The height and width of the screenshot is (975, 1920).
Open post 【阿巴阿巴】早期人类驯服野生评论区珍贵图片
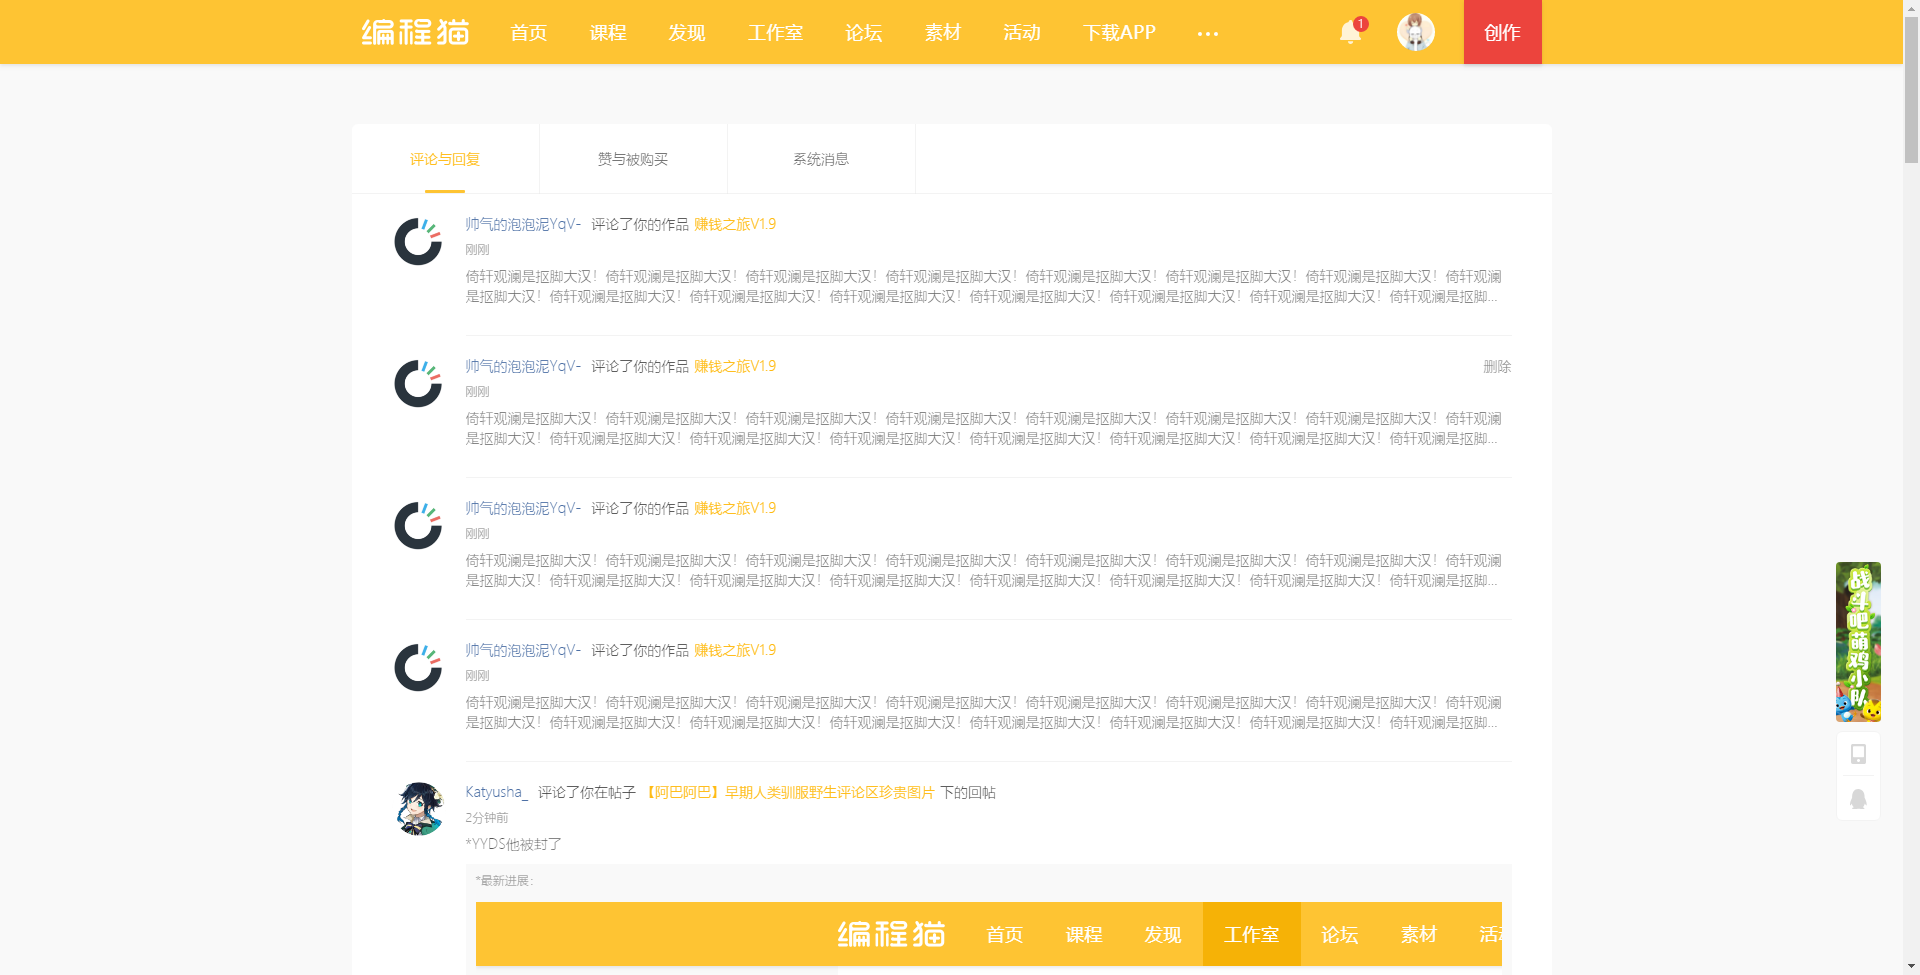tap(788, 792)
